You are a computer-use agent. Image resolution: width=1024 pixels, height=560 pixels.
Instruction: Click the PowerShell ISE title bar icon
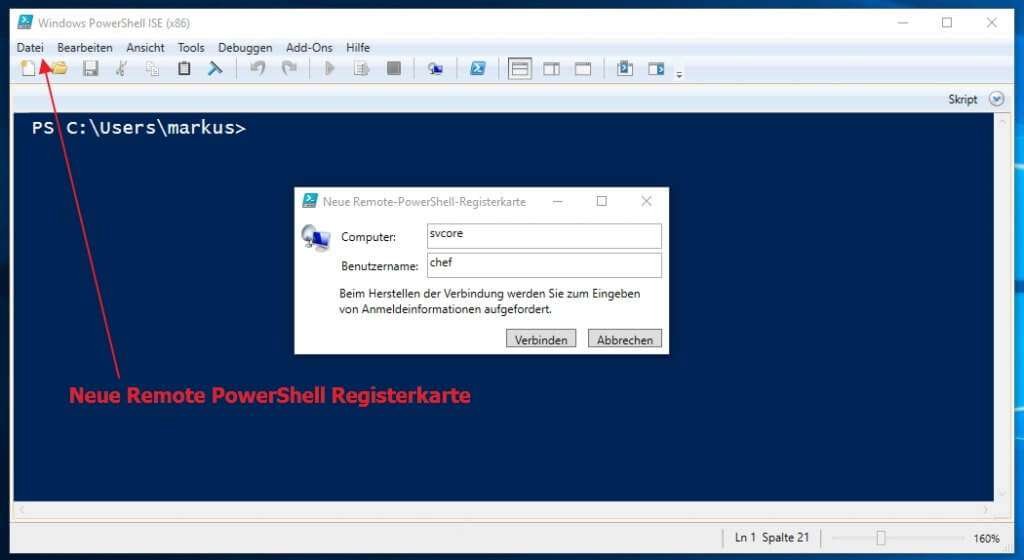[x=25, y=22]
